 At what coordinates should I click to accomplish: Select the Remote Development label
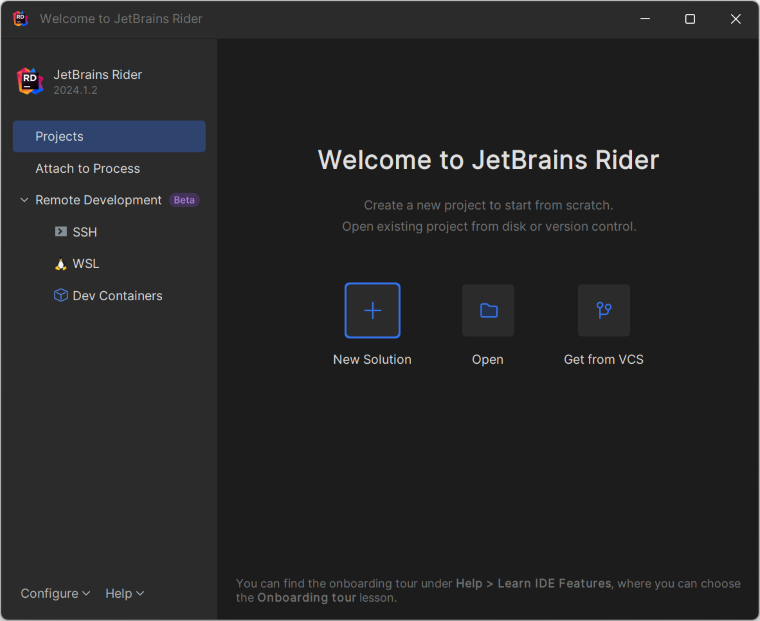98,200
